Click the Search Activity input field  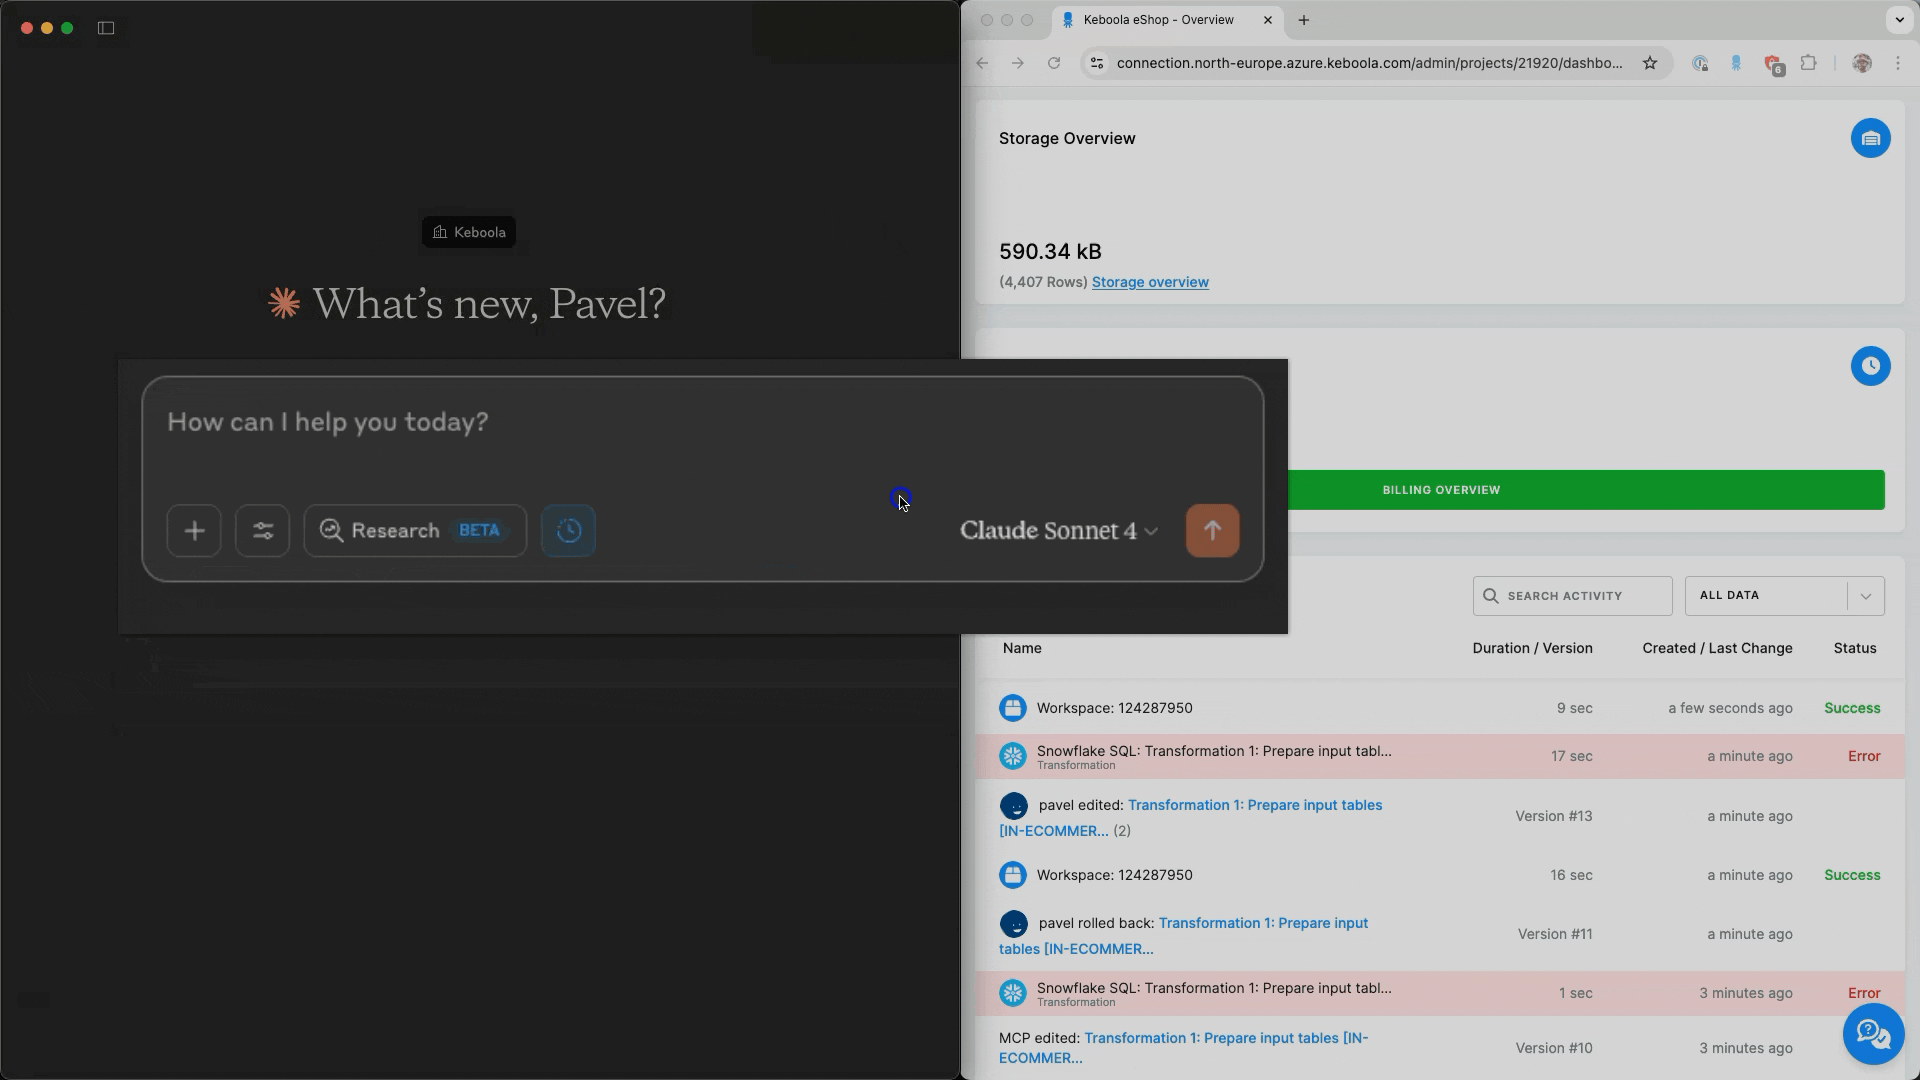[1572, 595]
